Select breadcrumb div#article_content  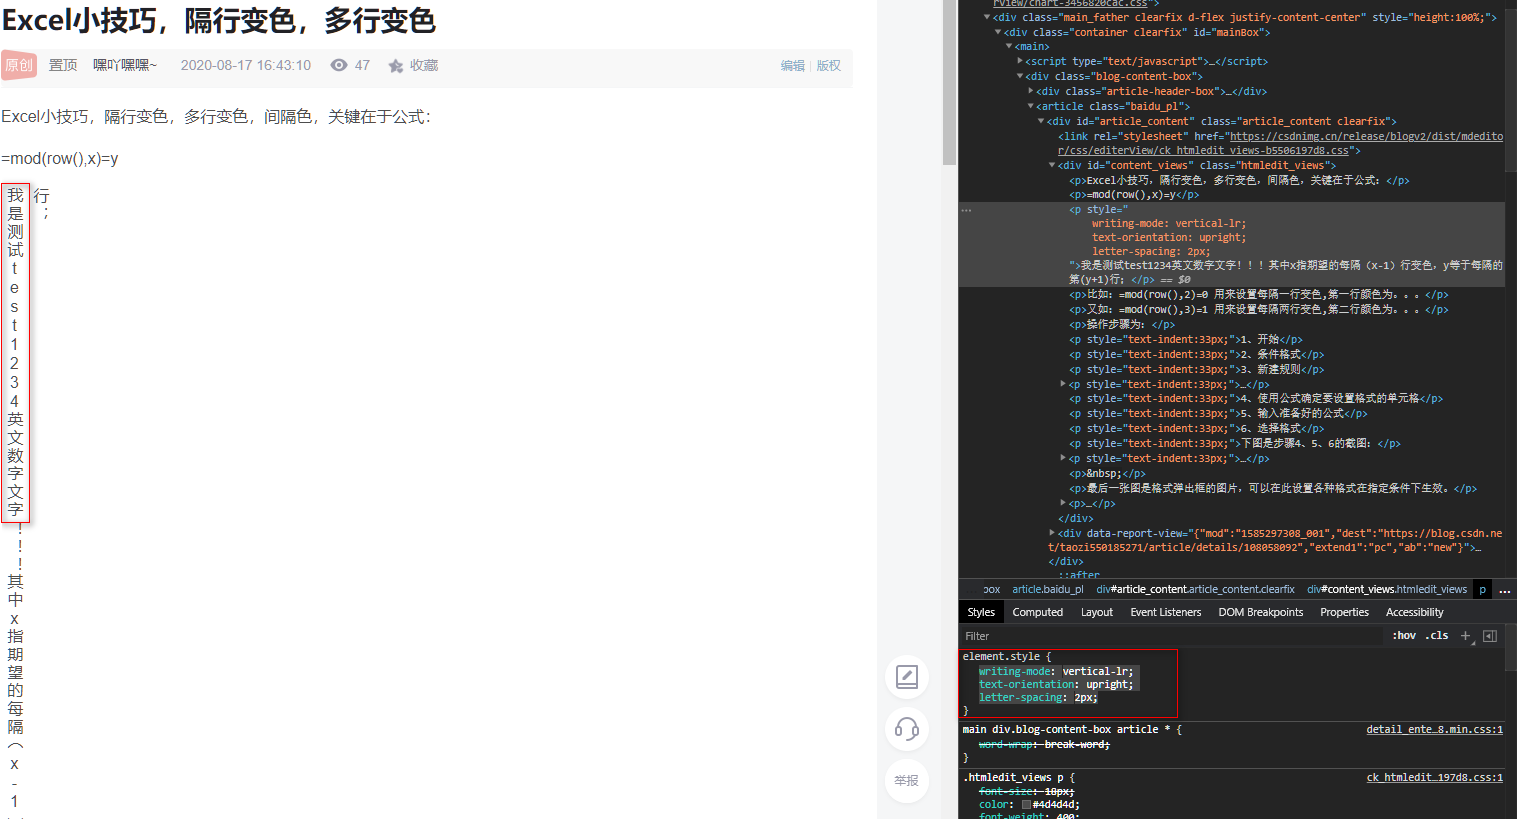1195,590
